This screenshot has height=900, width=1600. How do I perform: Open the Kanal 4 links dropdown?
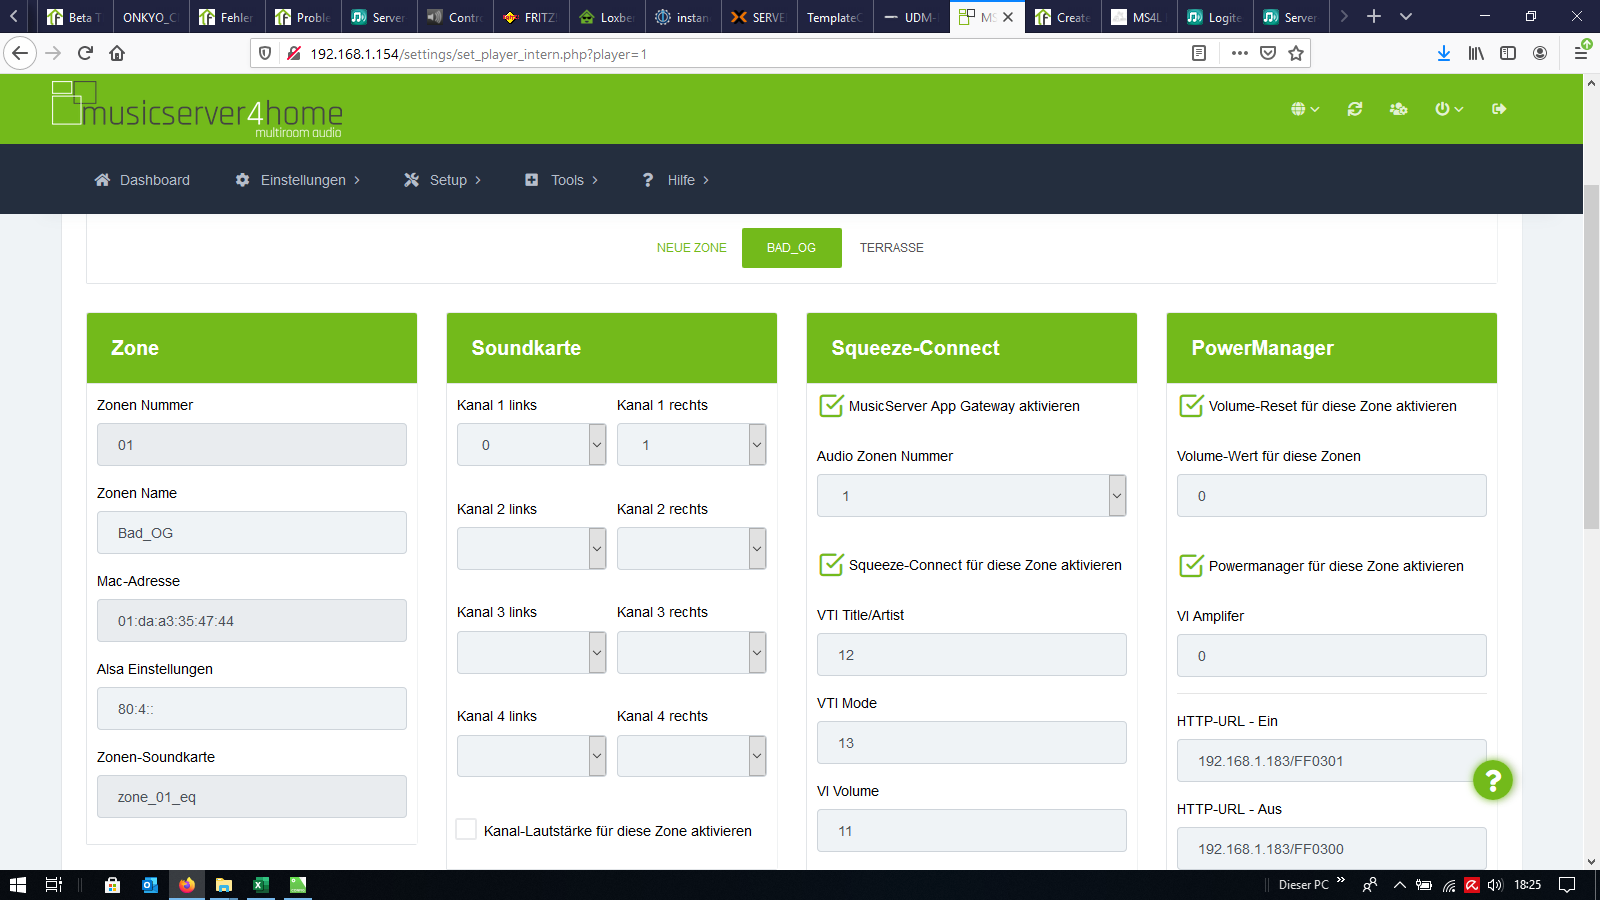pyautogui.click(x=532, y=756)
